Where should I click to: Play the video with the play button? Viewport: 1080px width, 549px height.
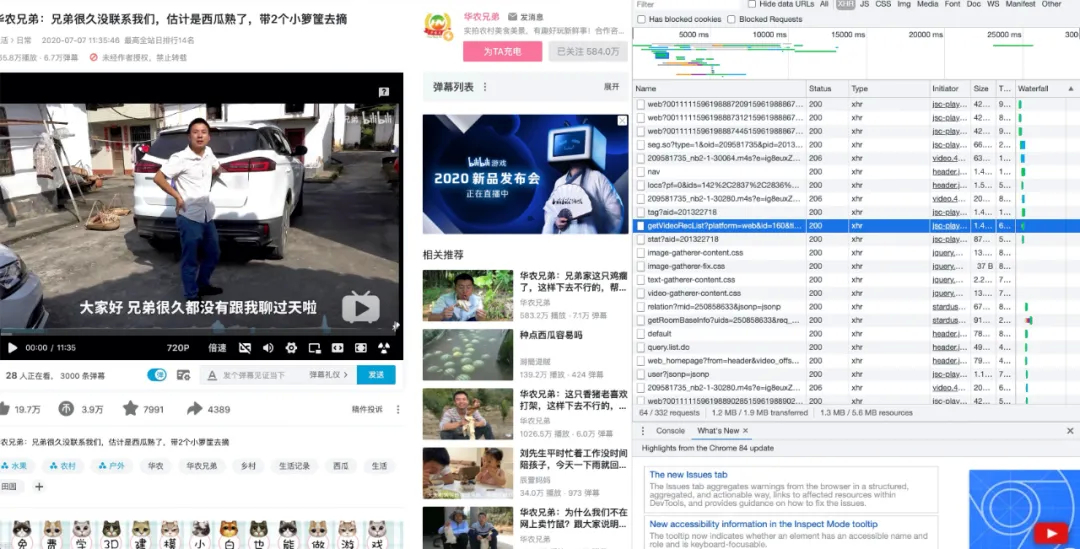(12, 348)
